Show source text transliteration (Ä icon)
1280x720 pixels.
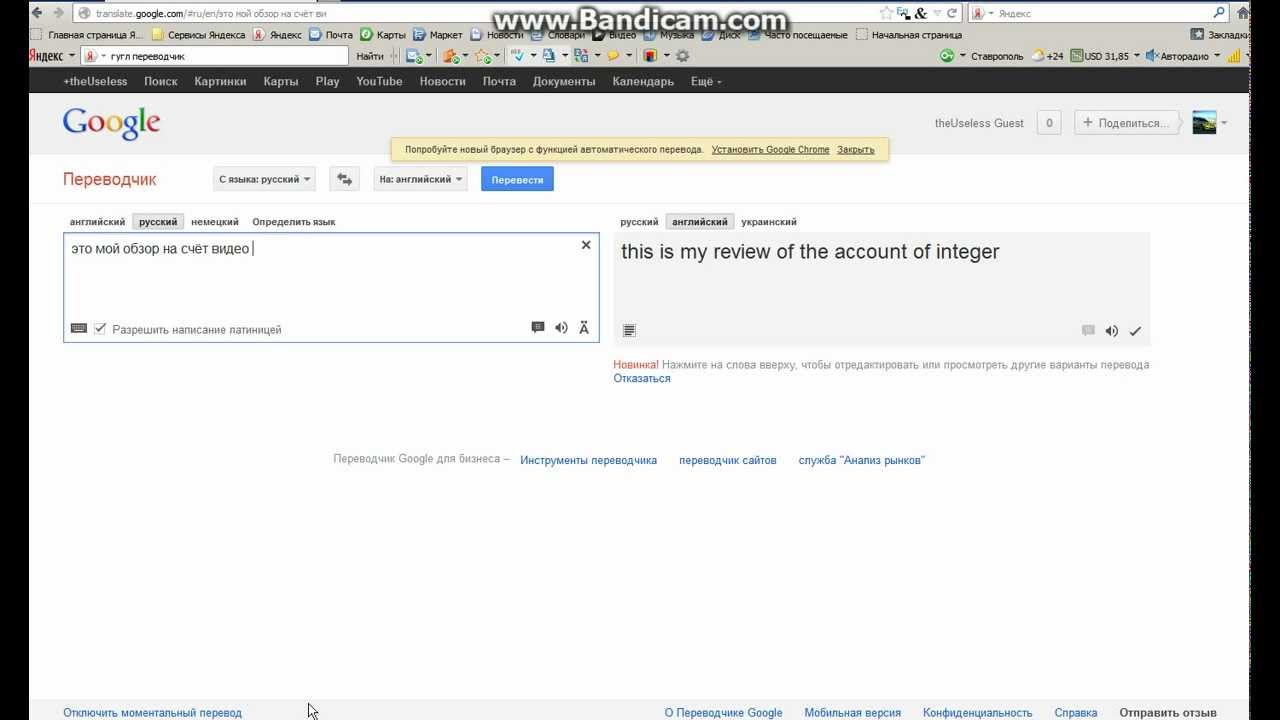click(x=584, y=328)
